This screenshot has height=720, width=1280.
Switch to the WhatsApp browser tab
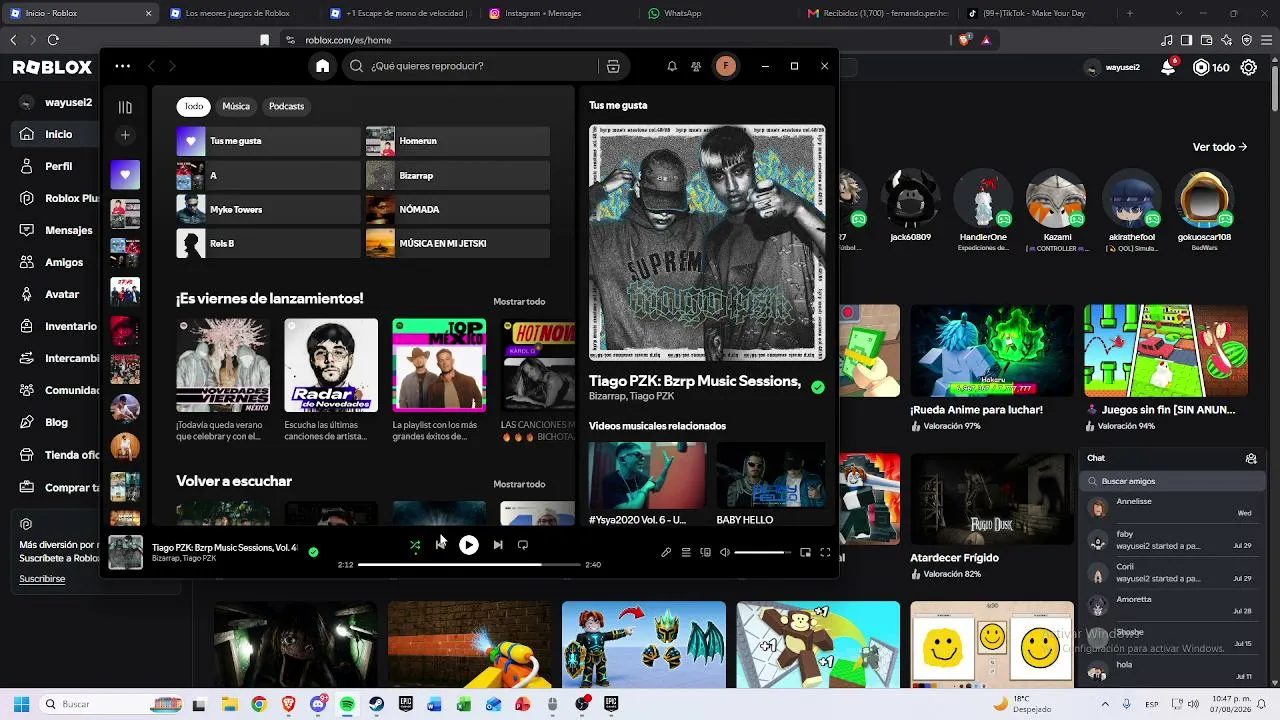(715, 13)
